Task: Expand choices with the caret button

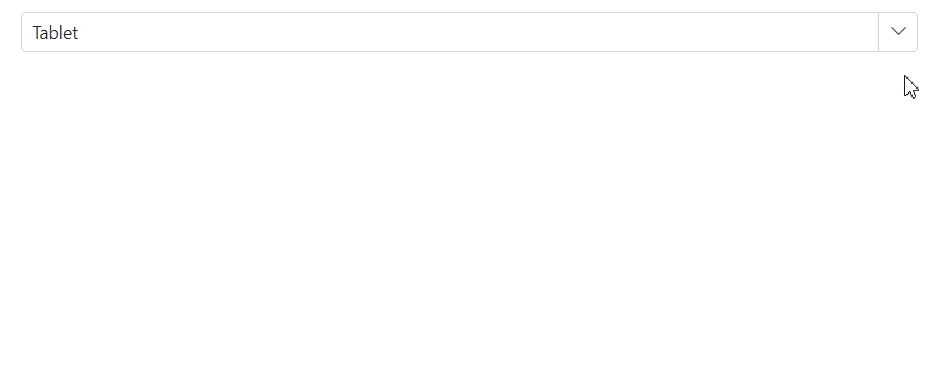Action: point(898,32)
